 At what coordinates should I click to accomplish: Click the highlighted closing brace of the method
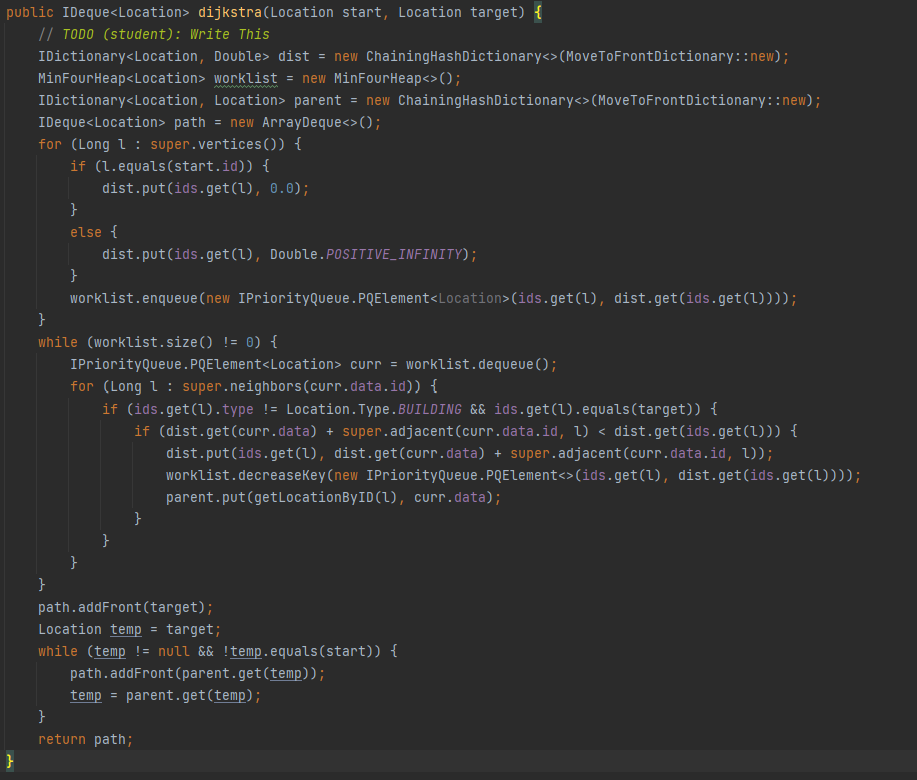tap(10, 761)
